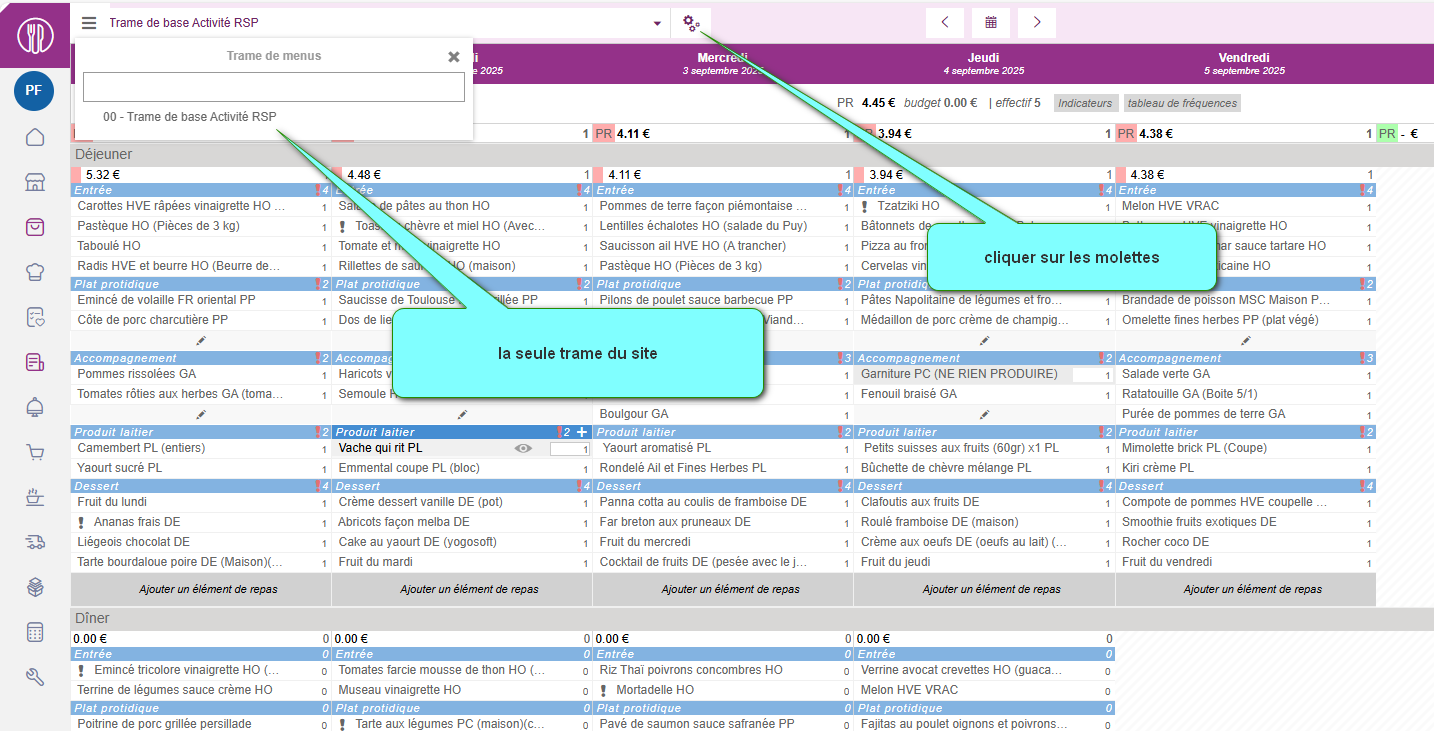The image size is (1434, 731).
Task: Click the warning mark beside Ananas frais DE
Action: [x=82, y=522]
